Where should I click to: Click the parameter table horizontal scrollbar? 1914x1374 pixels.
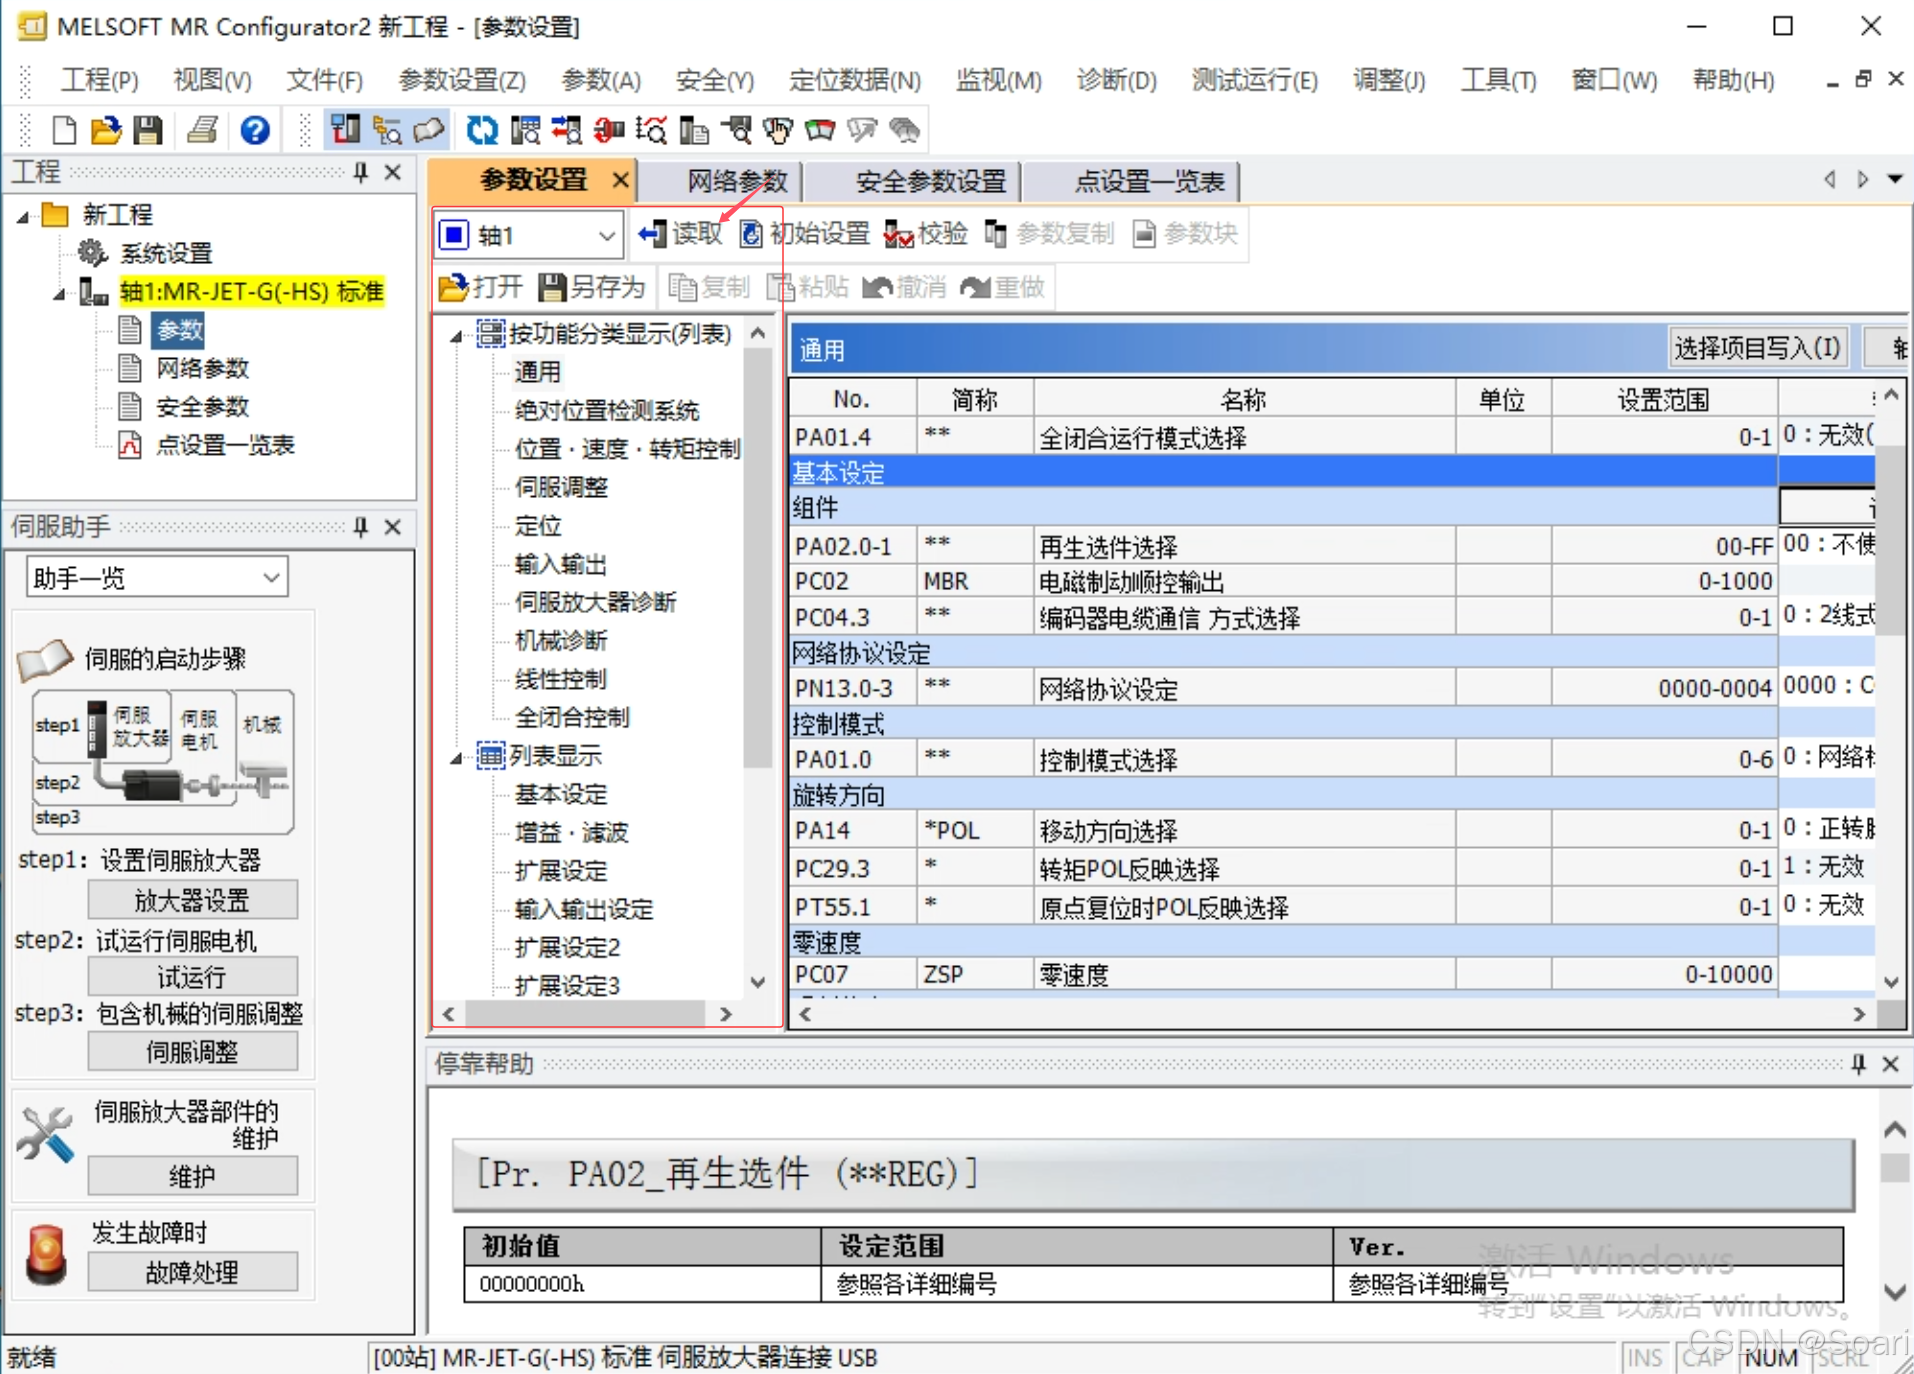[1330, 1014]
